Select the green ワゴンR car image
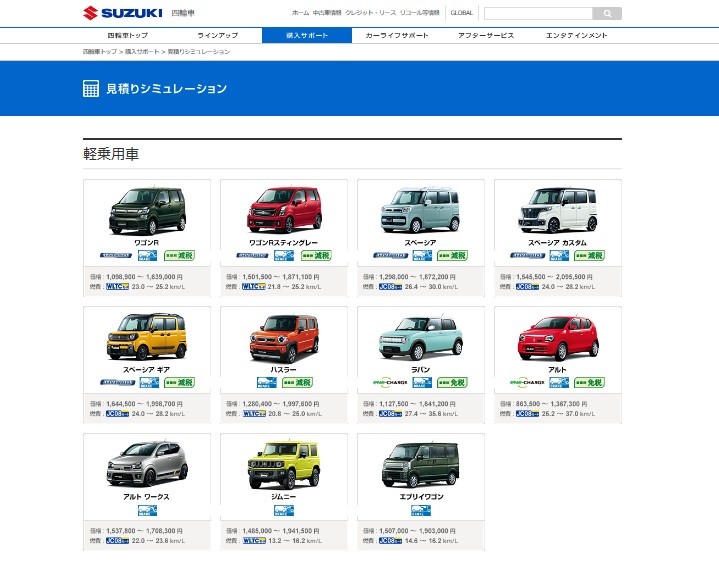 (x=147, y=210)
